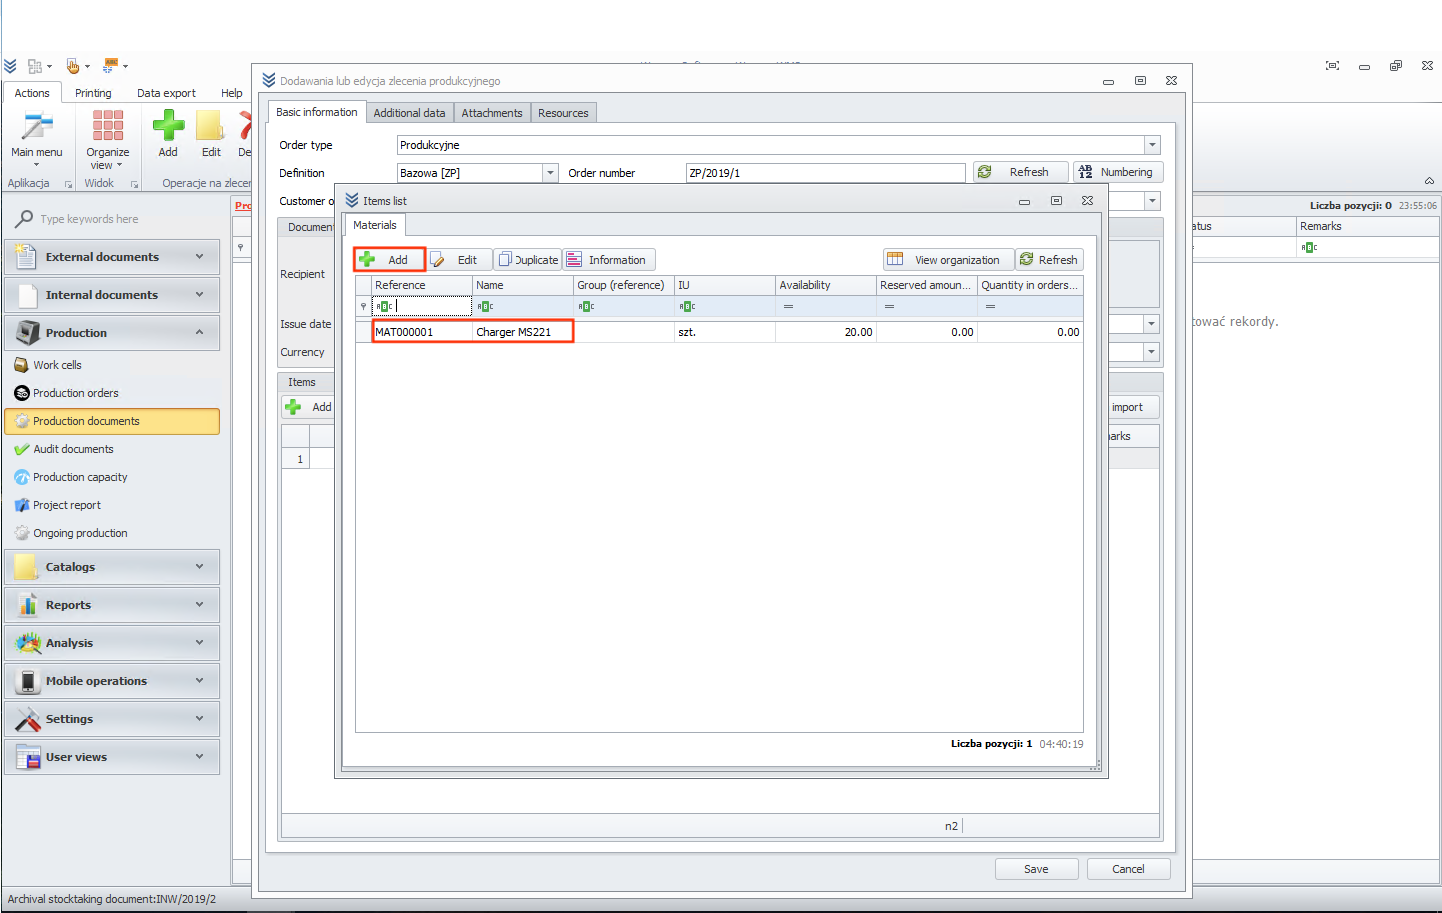This screenshot has width=1442, height=913.
Task: Open the Help ribbon tab
Action: 232,93
